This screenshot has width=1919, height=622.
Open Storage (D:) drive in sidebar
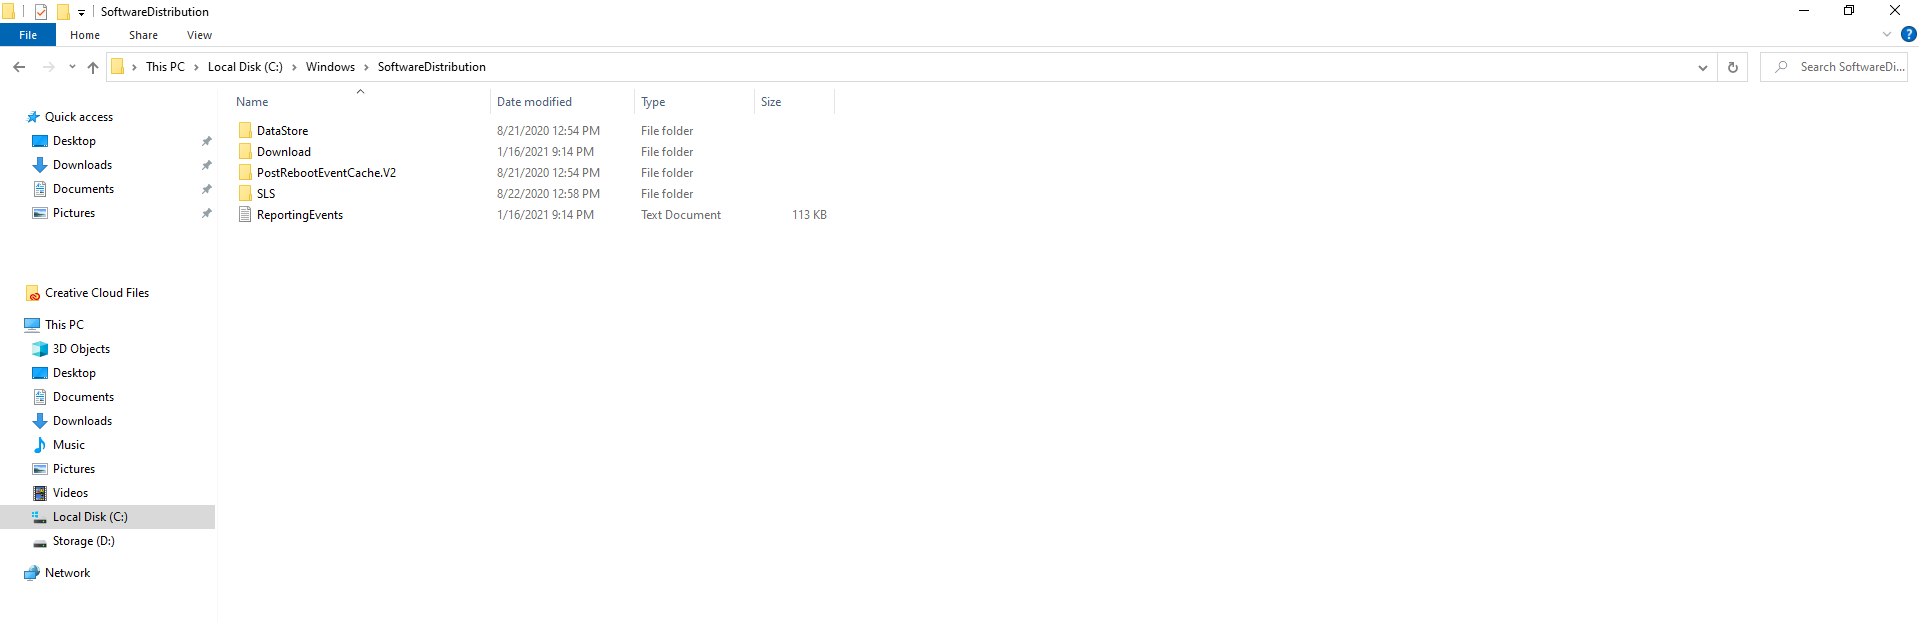tap(84, 541)
